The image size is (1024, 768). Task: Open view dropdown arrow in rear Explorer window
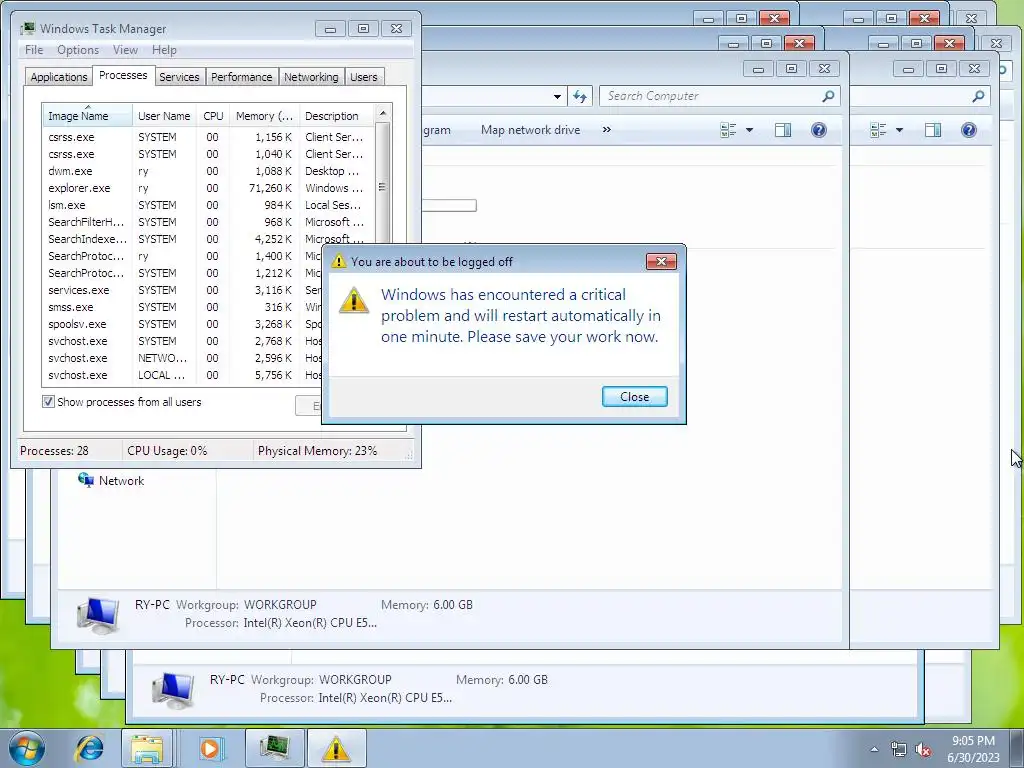[x=899, y=130]
